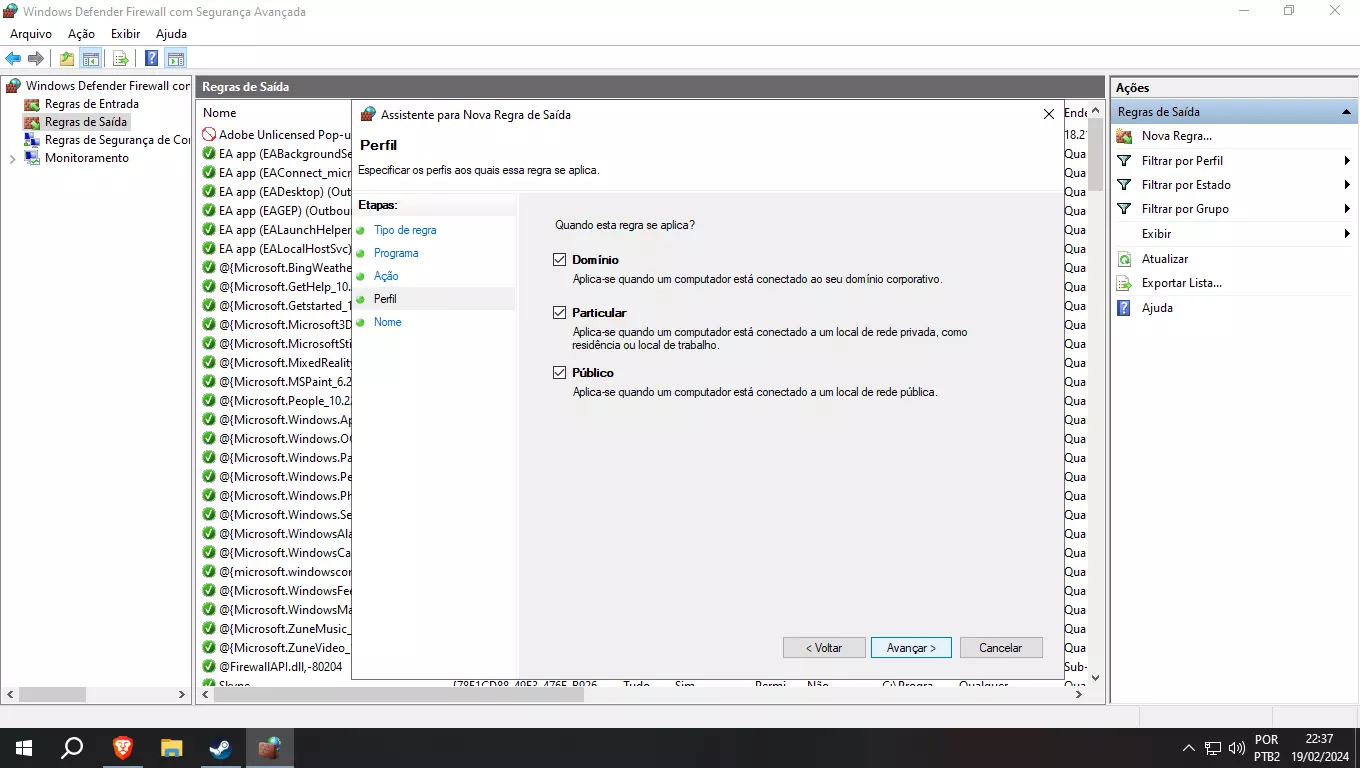Select the EA app (EALaunchHelper rule row
This screenshot has height=768, width=1360.
pyautogui.click(x=277, y=230)
